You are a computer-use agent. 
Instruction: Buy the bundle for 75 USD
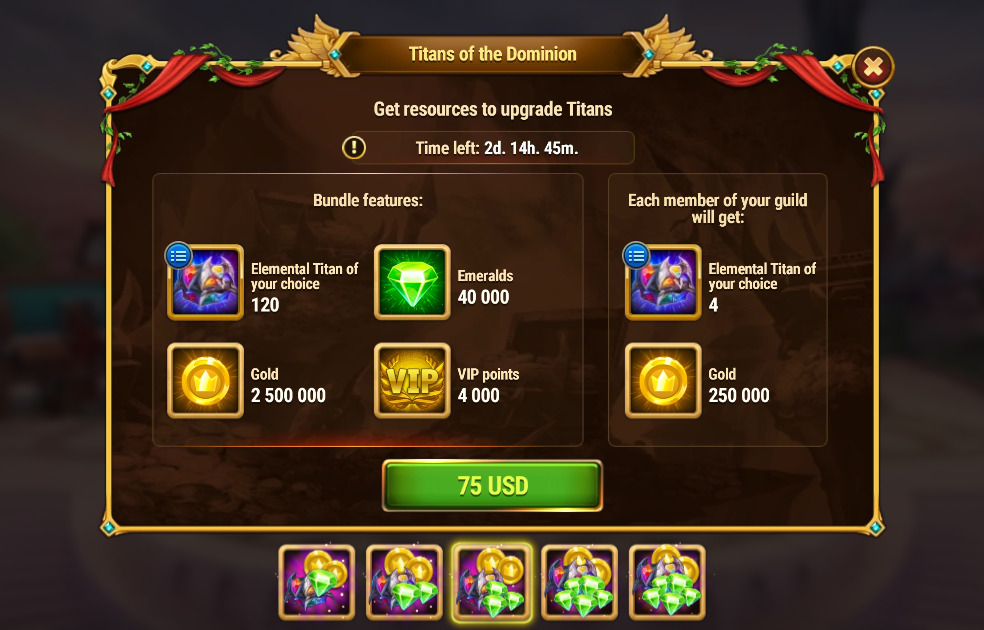[x=493, y=486]
